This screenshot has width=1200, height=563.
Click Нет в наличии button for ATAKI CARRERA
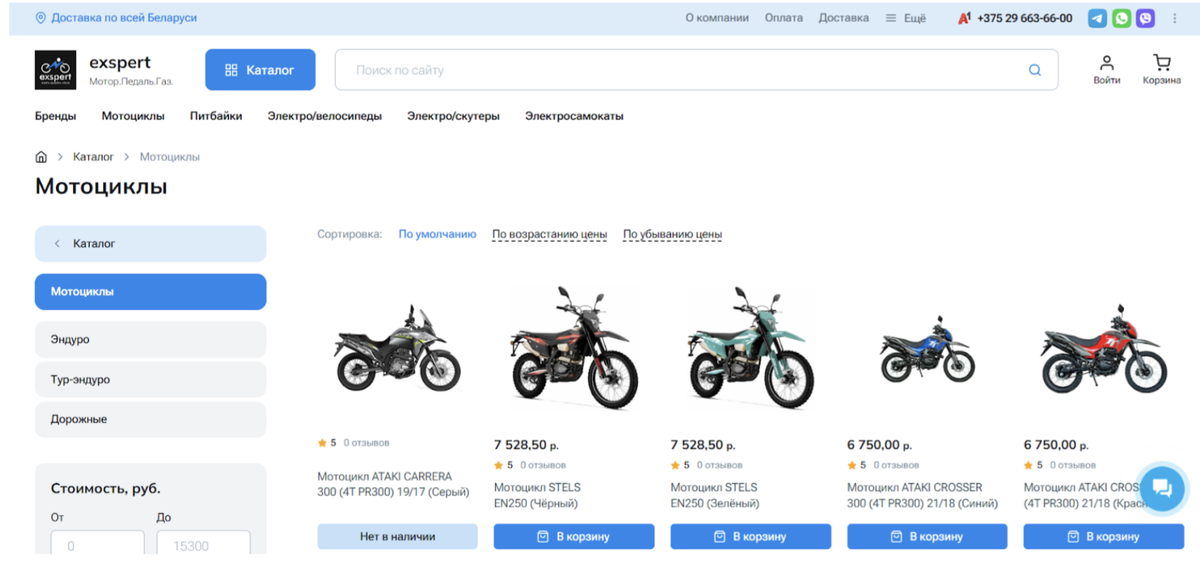[x=397, y=536]
